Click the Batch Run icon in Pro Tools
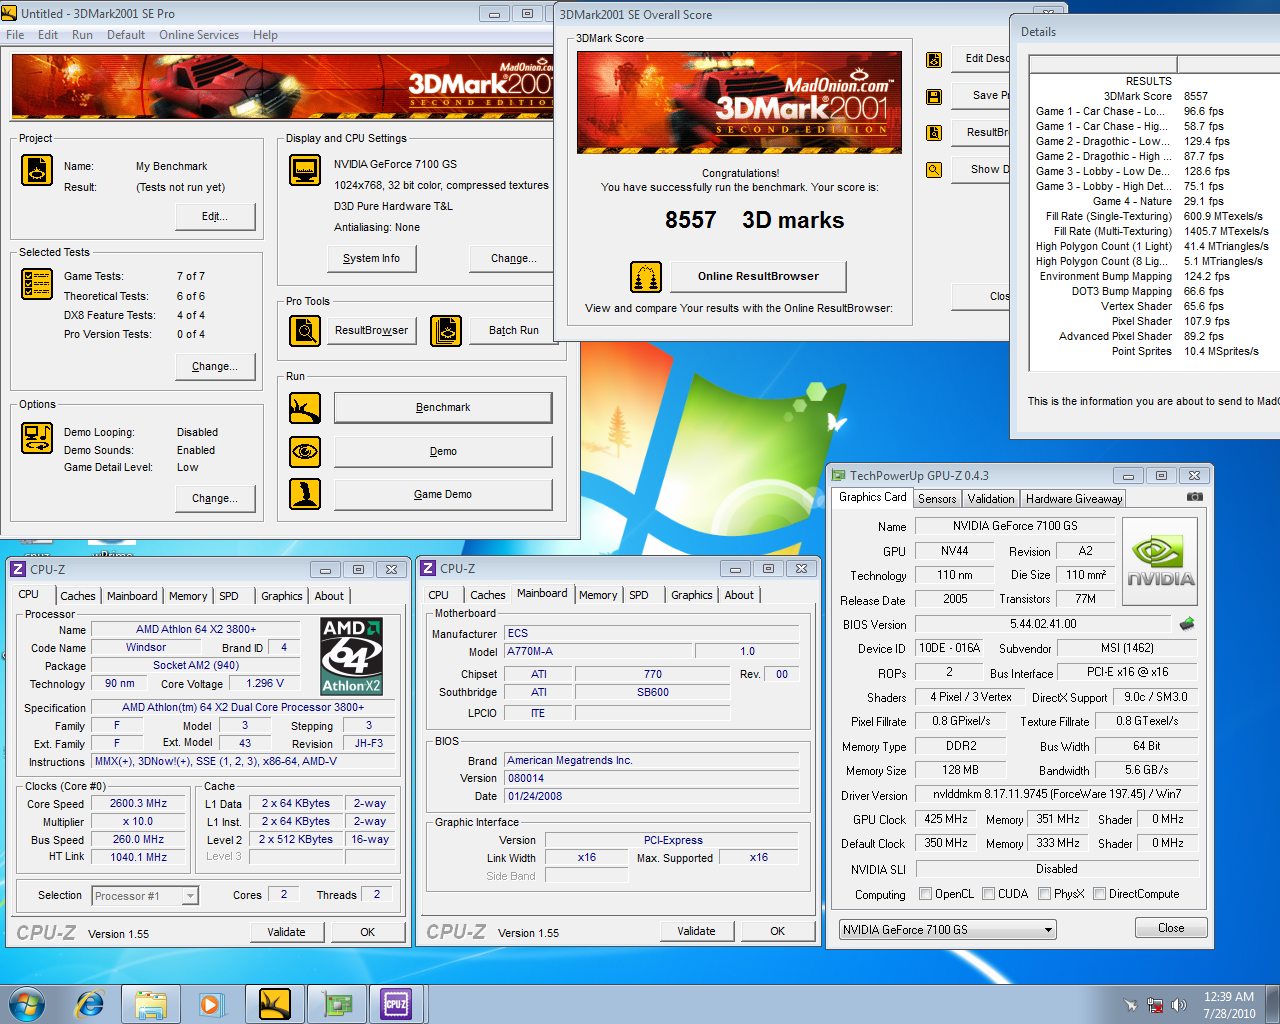The image size is (1280, 1024). click(446, 330)
